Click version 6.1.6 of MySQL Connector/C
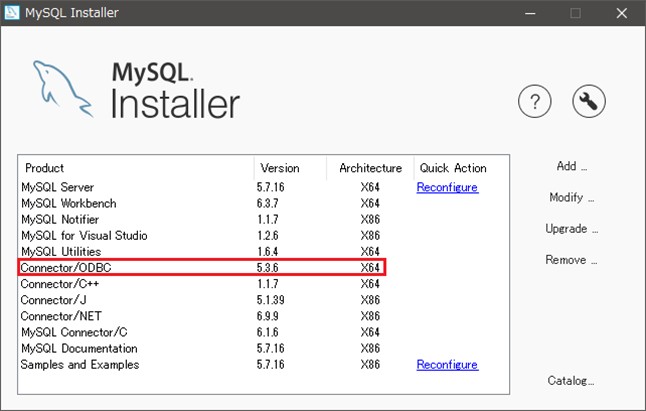This screenshot has width=646, height=411. pos(268,332)
